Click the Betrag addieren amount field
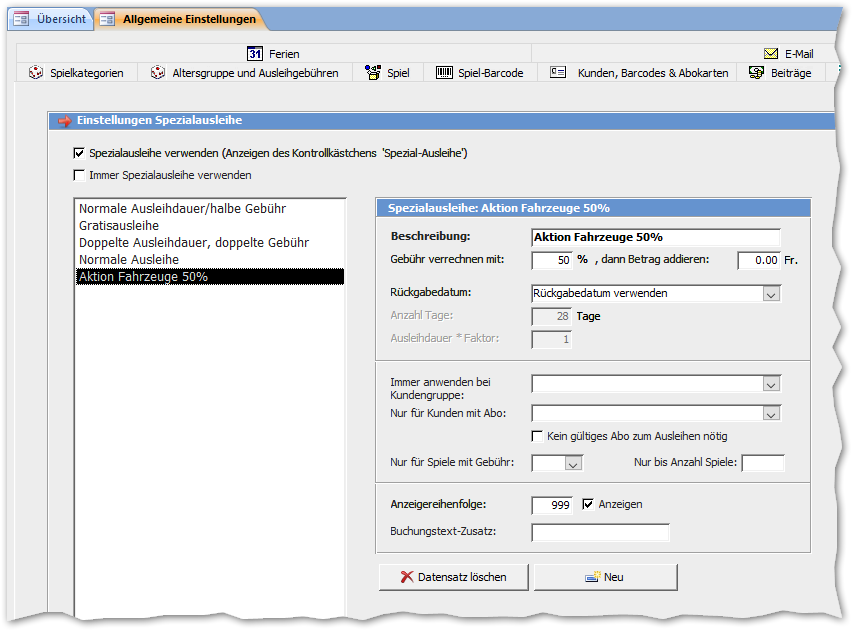Screen dimensions: 854x632 (759, 260)
